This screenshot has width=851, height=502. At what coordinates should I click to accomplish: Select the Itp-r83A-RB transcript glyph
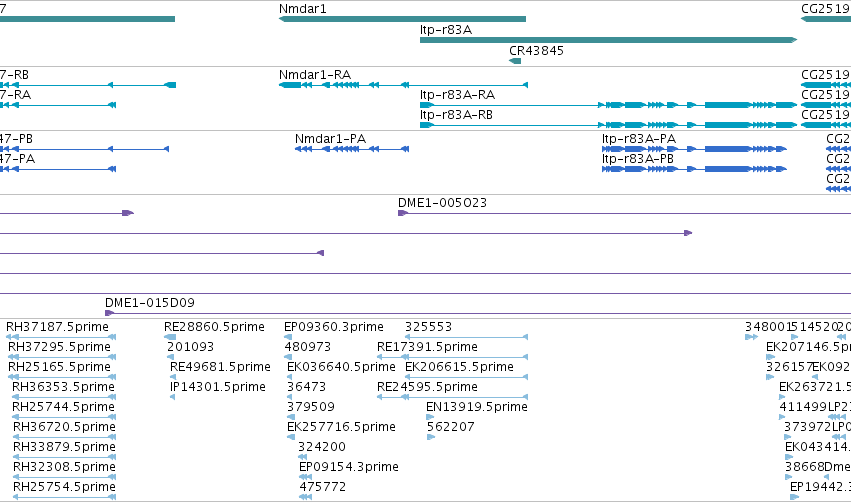(608, 125)
